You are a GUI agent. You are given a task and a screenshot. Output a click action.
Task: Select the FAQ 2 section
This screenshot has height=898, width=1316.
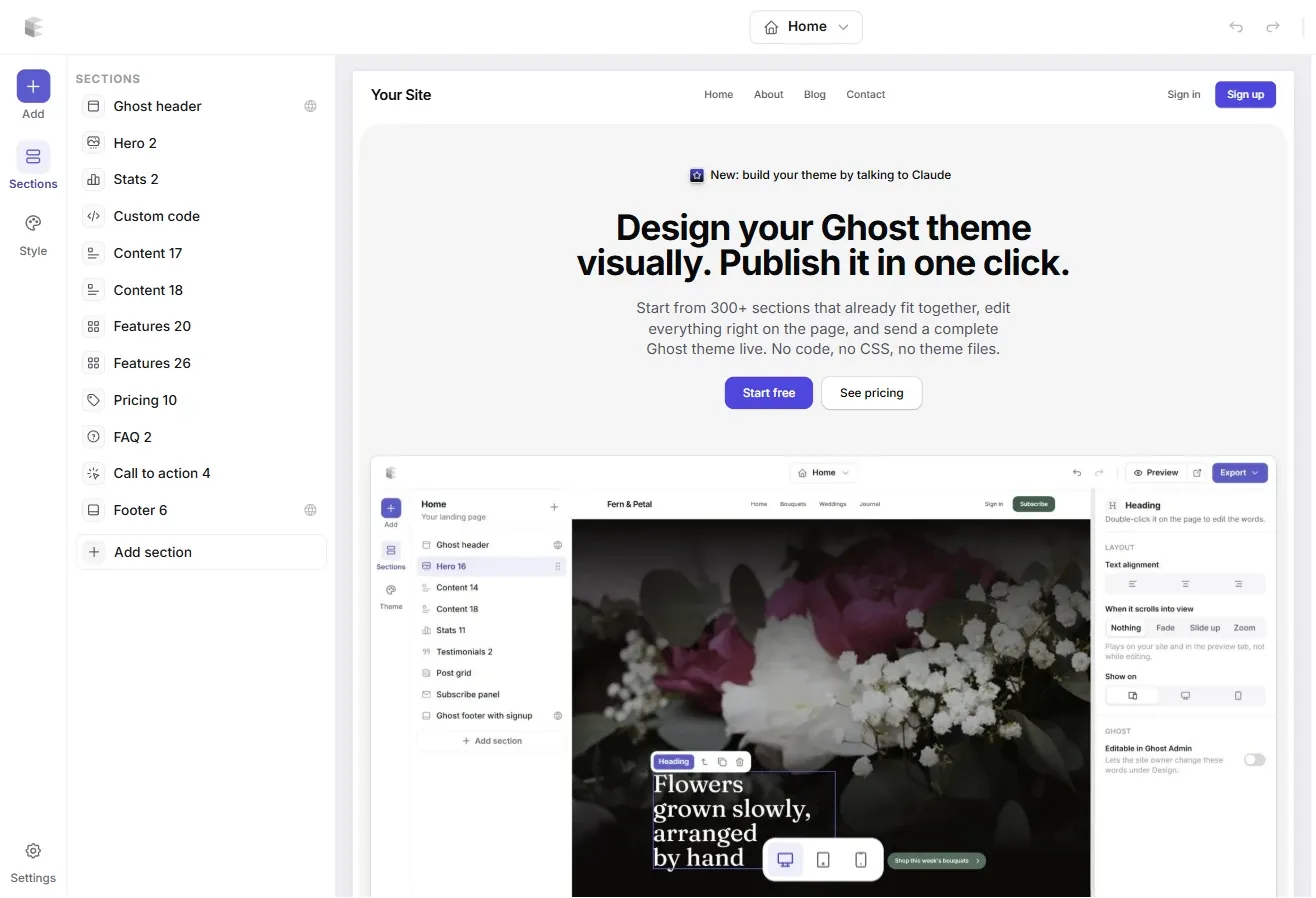(201, 437)
